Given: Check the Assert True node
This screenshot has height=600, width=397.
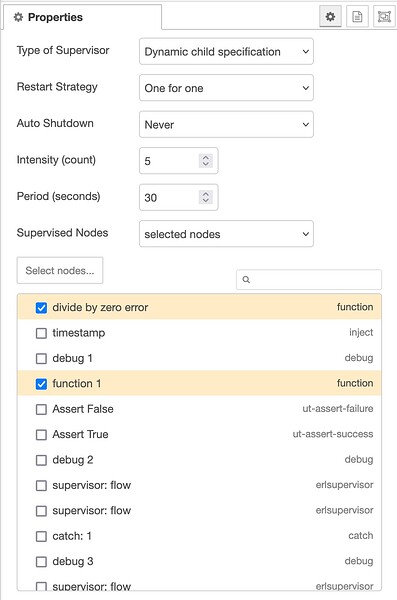Looking at the screenshot, I should coord(41,435).
